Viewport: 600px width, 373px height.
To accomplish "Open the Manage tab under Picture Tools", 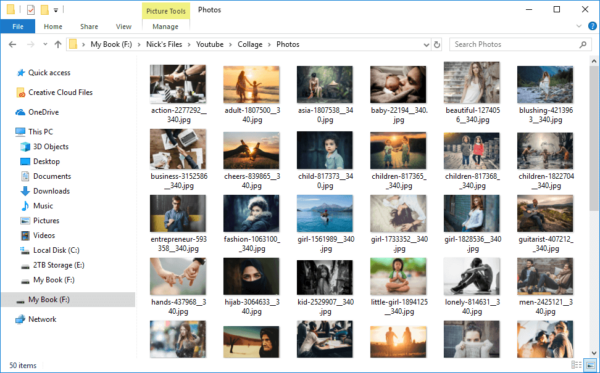I will 165,26.
